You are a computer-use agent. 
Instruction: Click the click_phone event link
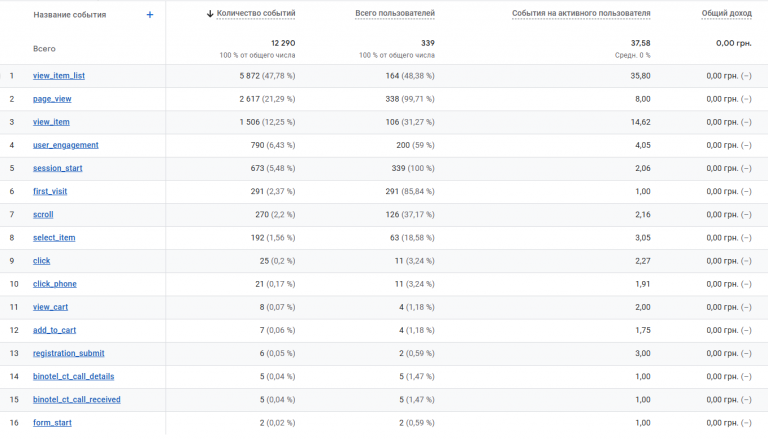(x=55, y=284)
